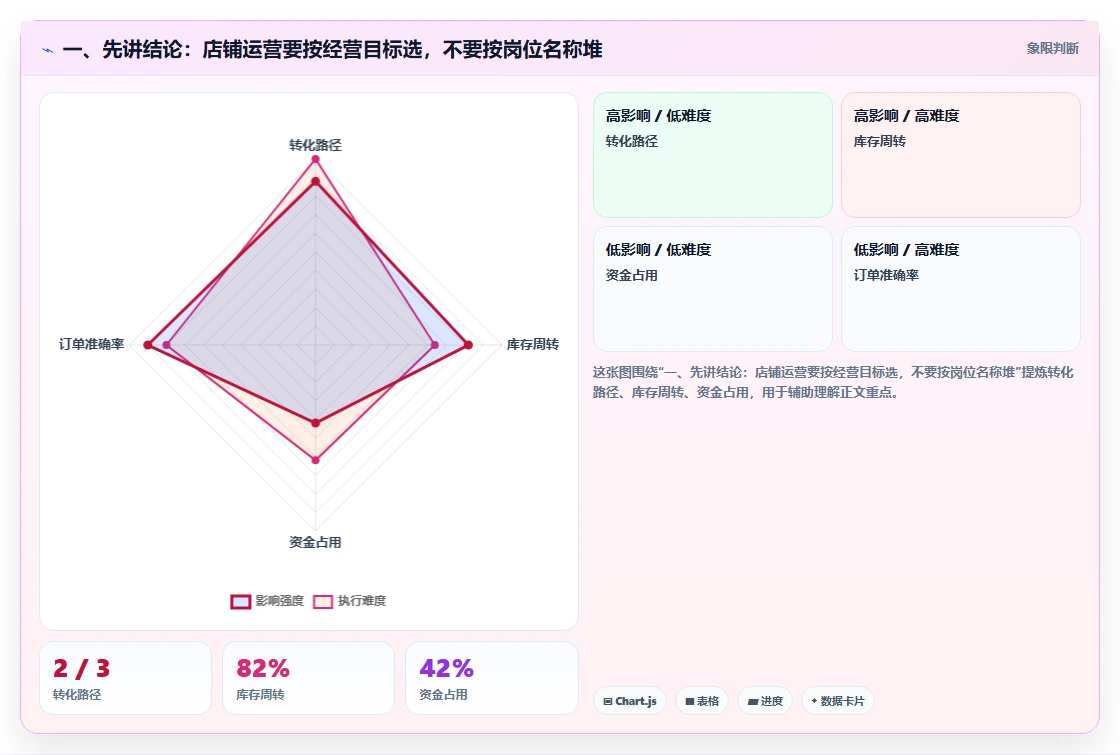Click 资金占用 text in the 低影响 / 低难度 card
Image resolution: width=1120 pixels, height=755 pixels.
[631, 275]
